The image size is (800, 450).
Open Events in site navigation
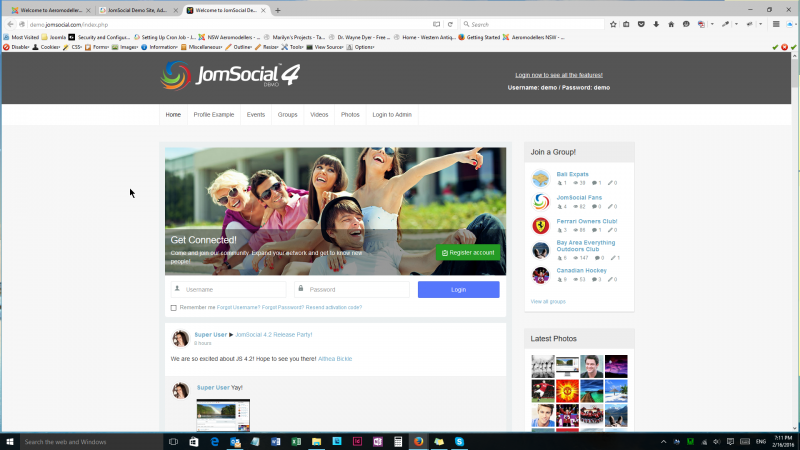coord(256,115)
